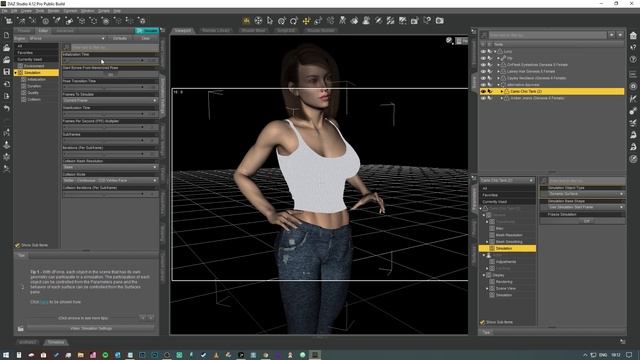Click the Export icon above the Undo icon
This screenshot has width=640, height=360.
(x=7, y=96)
